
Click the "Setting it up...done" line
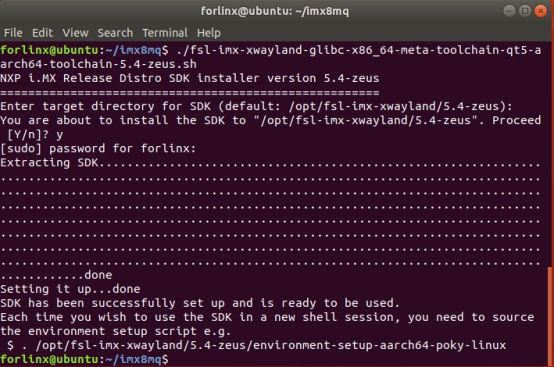70,289
